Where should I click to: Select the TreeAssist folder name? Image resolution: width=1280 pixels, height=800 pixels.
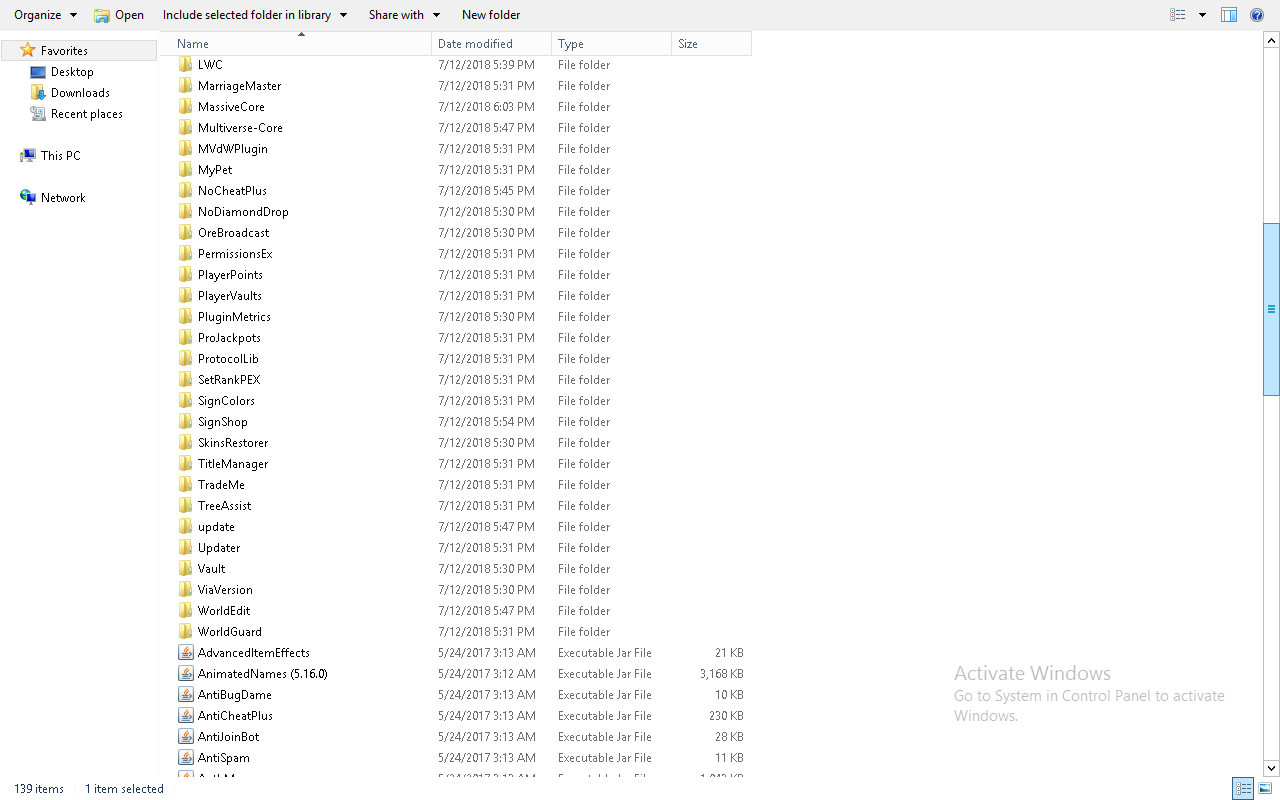[x=224, y=506]
